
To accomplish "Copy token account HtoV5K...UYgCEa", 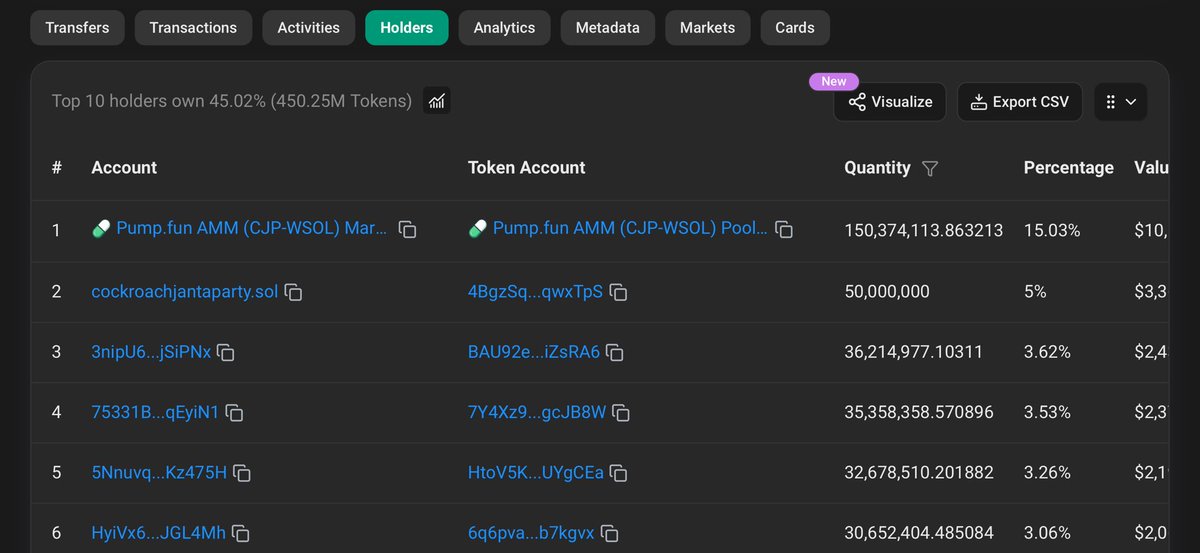I will [x=619, y=472].
